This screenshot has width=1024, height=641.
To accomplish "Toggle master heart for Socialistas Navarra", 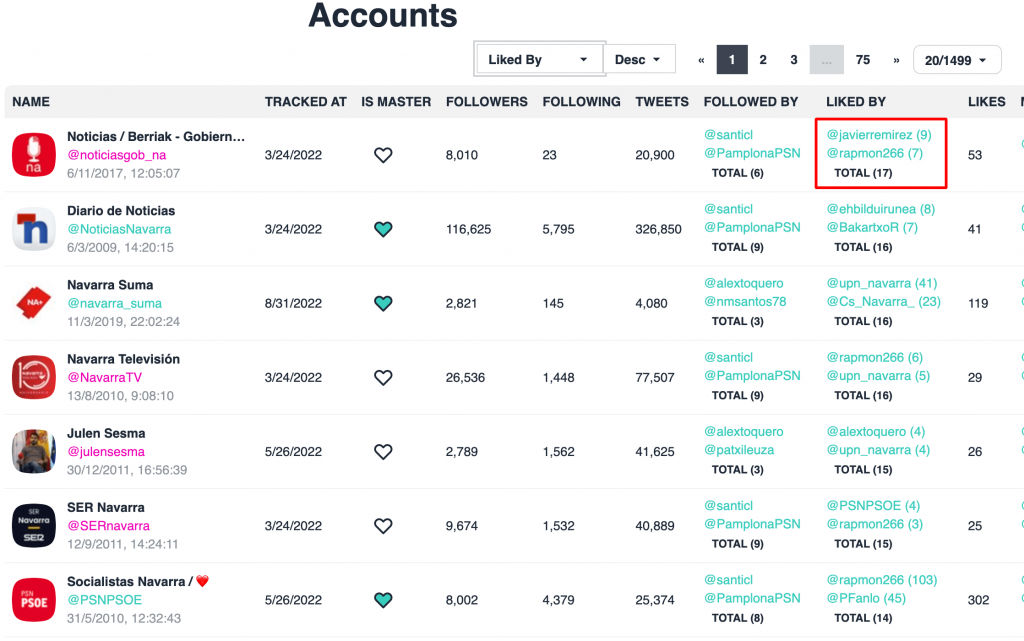I will click(x=383, y=600).
